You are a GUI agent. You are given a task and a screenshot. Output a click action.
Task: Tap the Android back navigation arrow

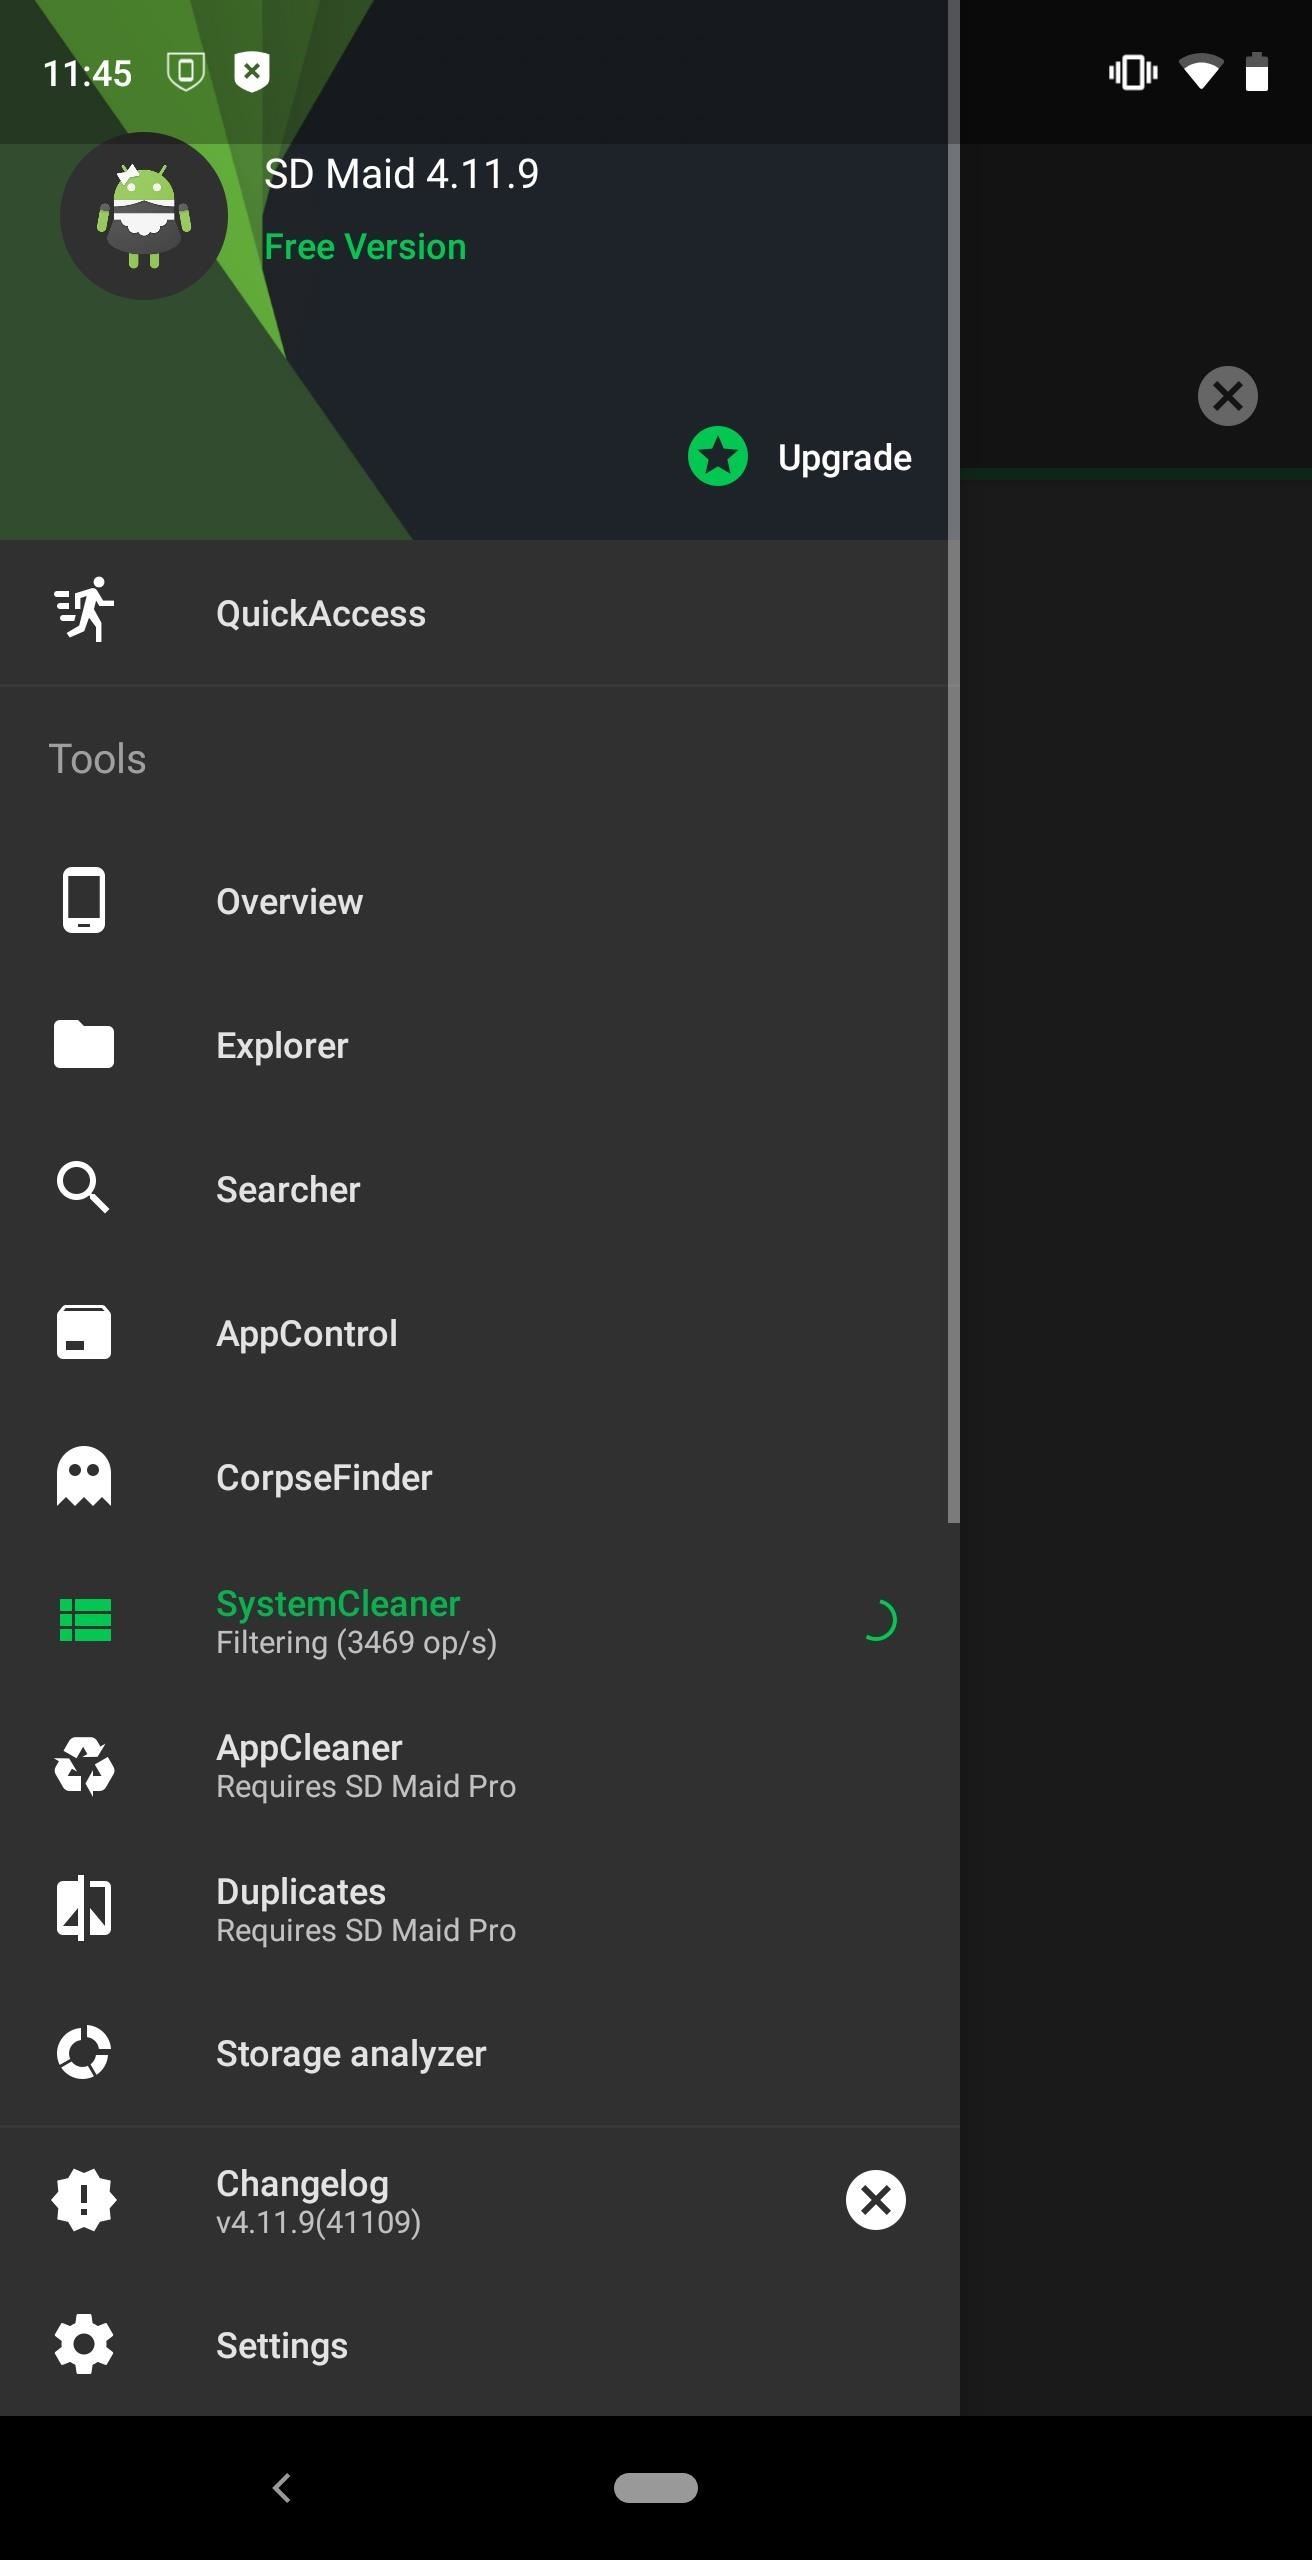coord(282,2488)
